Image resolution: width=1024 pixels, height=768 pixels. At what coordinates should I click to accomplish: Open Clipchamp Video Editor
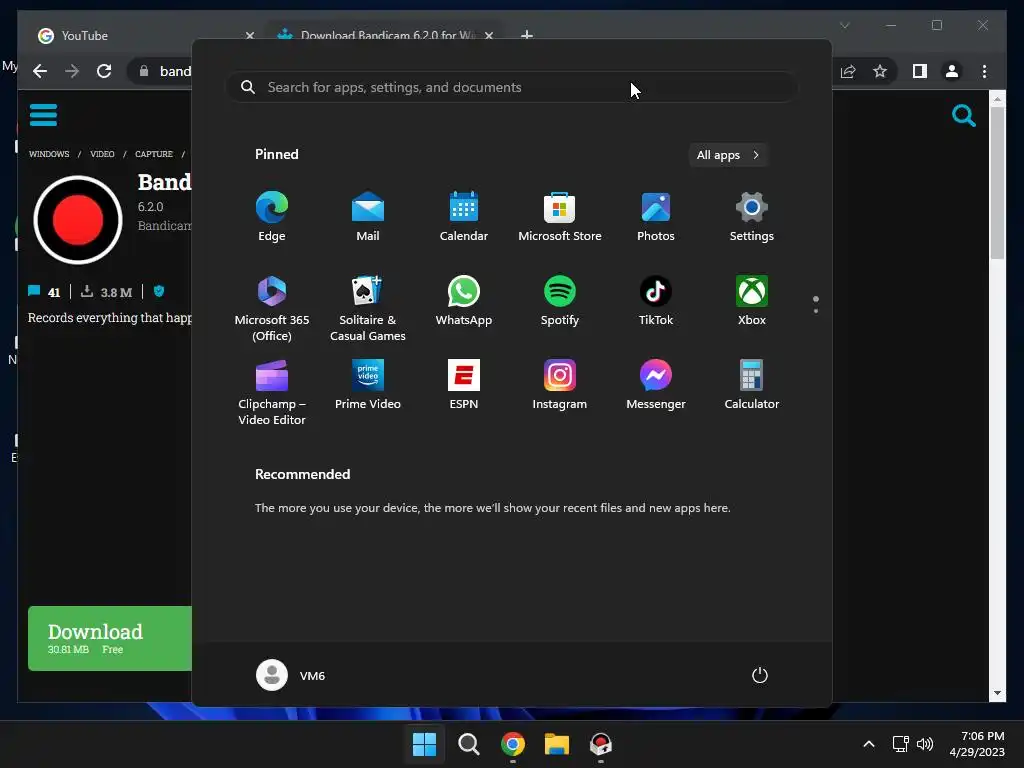[272, 392]
